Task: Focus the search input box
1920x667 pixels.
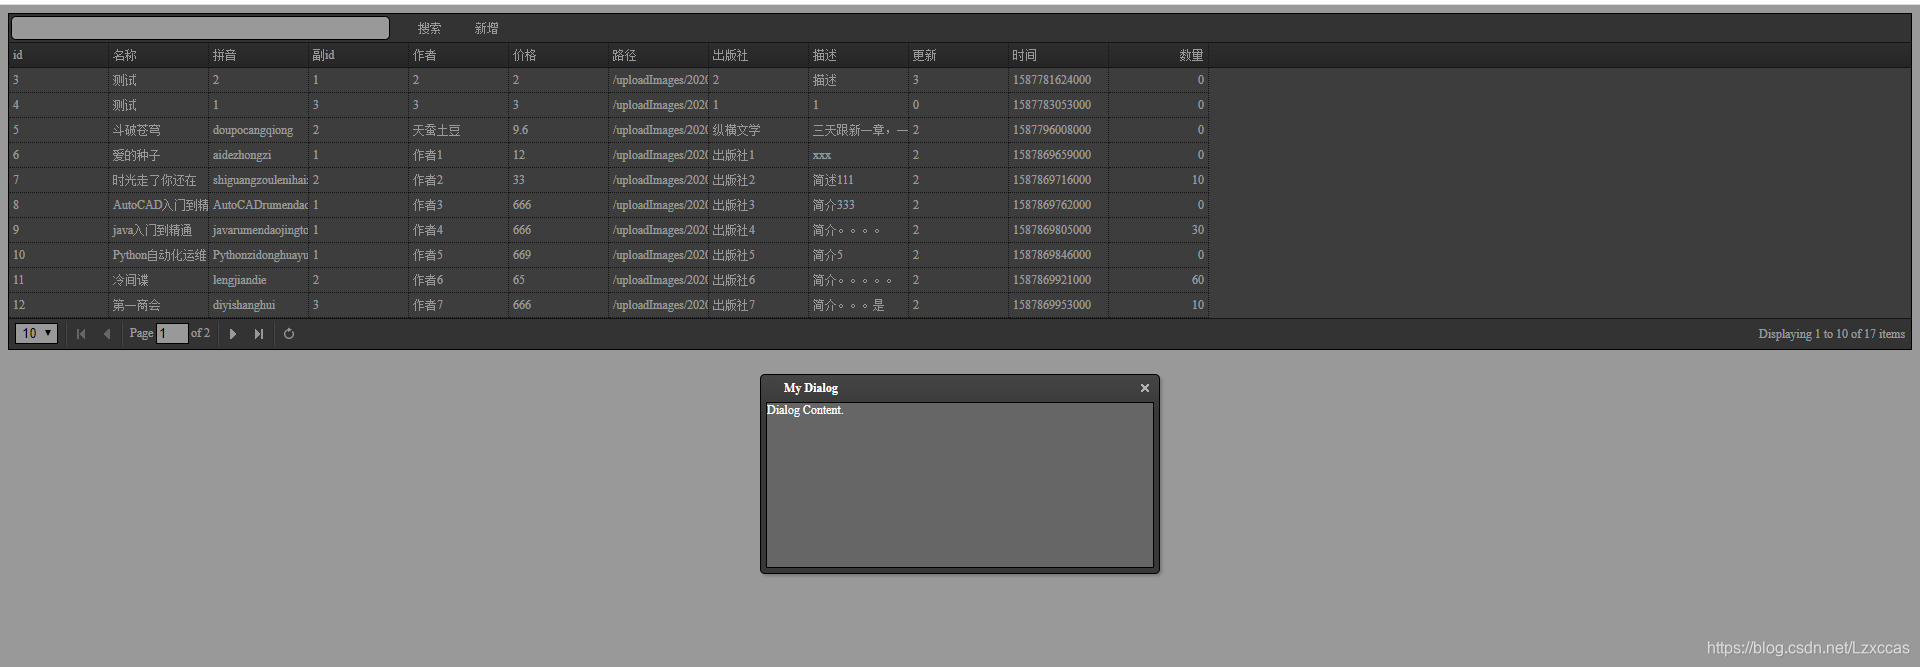Action: 200,28
